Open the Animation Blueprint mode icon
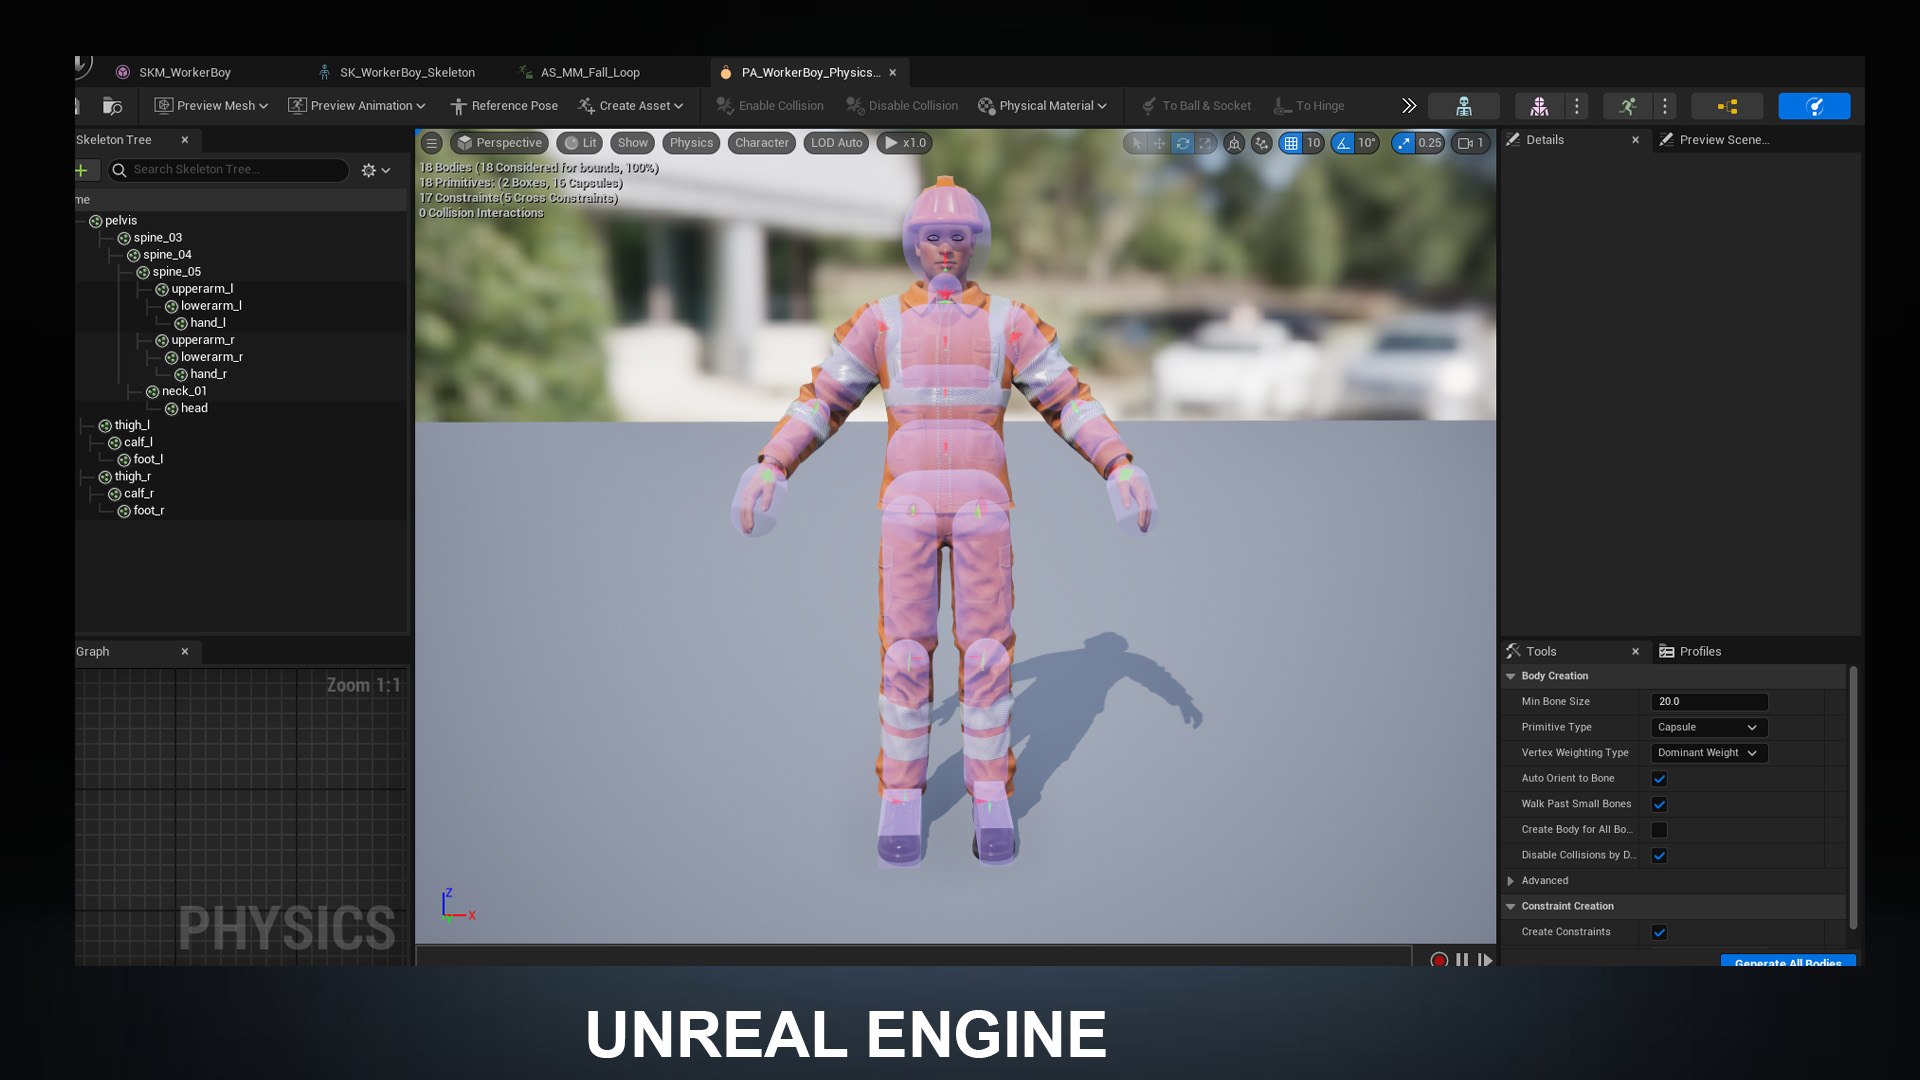 tap(1727, 106)
